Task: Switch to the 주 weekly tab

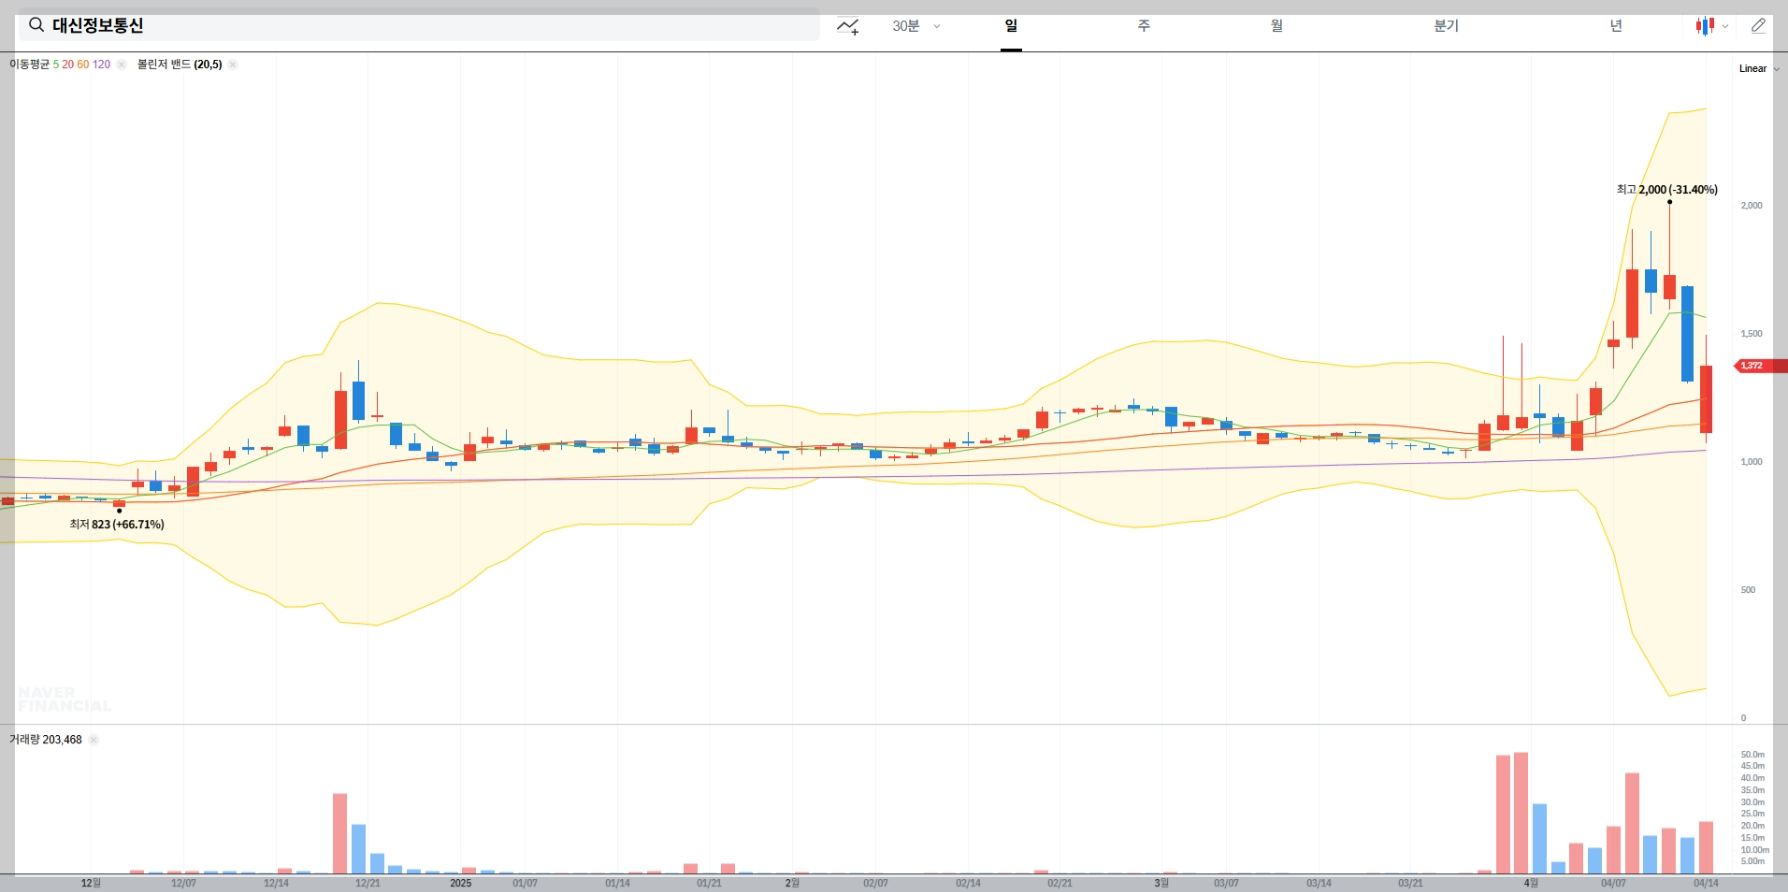Action: coord(1144,26)
